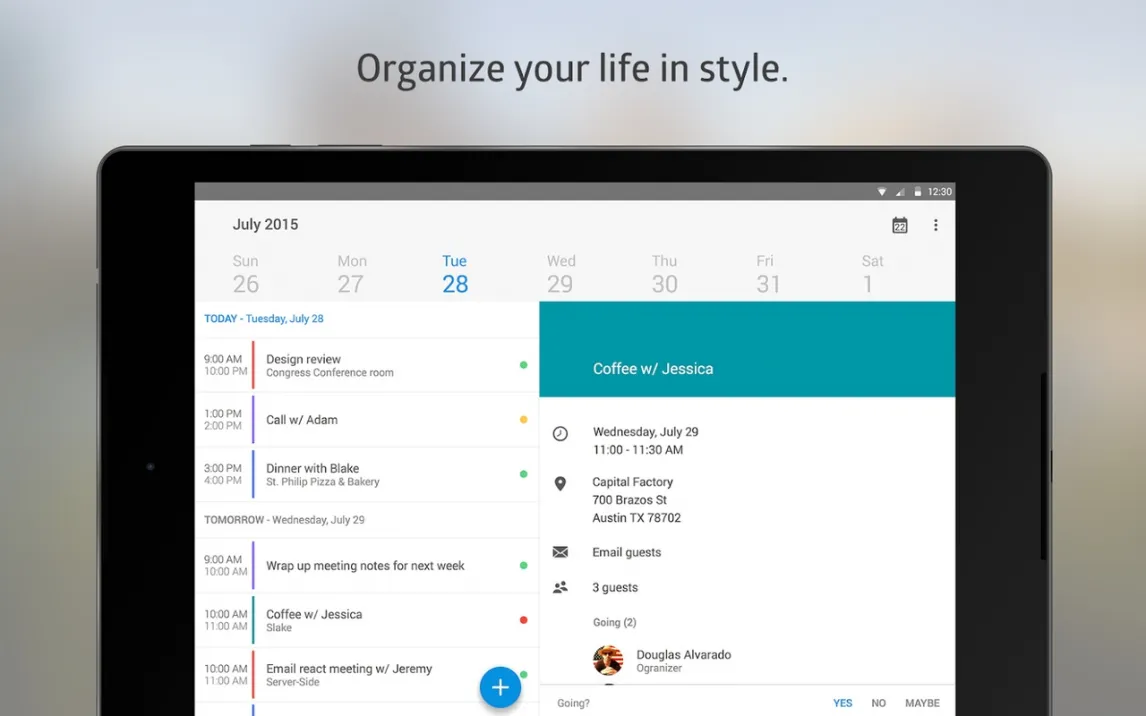The image size is (1146, 716).
Task: Select YES for going response
Action: click(x=842, y=703)
